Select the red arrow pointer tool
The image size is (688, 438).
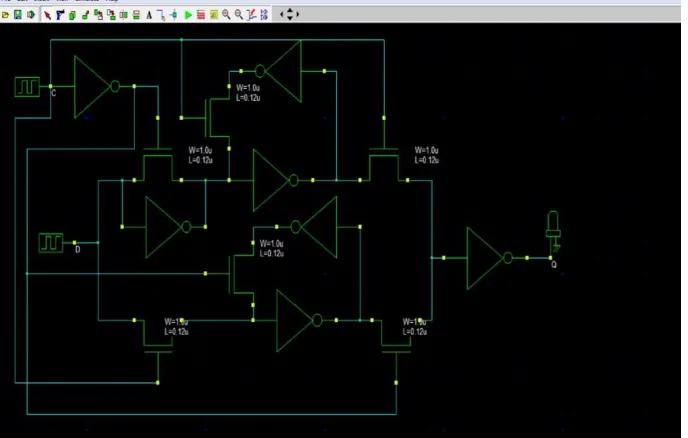coord(47,16)
